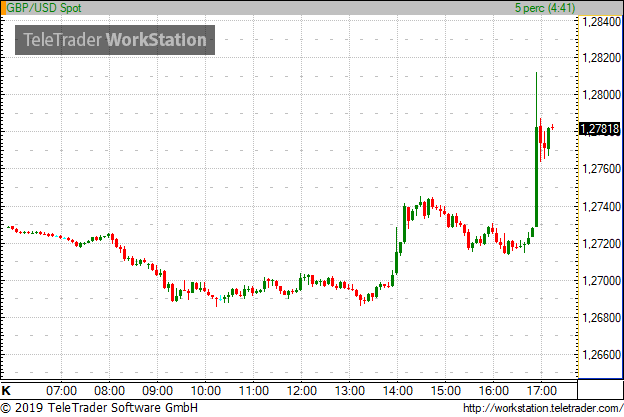Select the 1,26600 price axis label
This screenshot has width=624, height=417.
coord(601,355)
